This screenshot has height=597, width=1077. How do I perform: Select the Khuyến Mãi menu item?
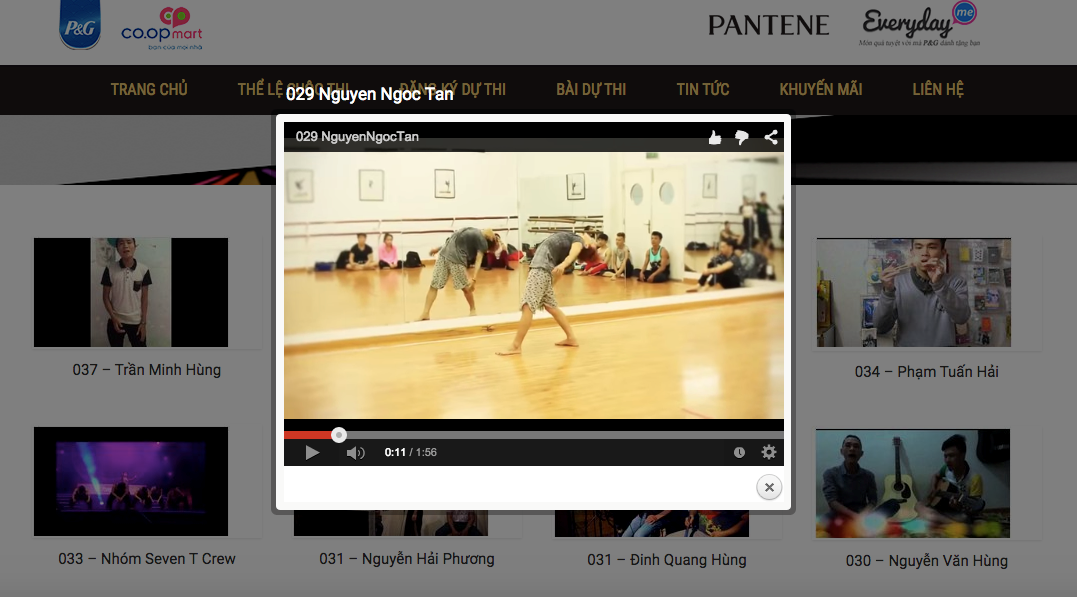tap(821, 90)
